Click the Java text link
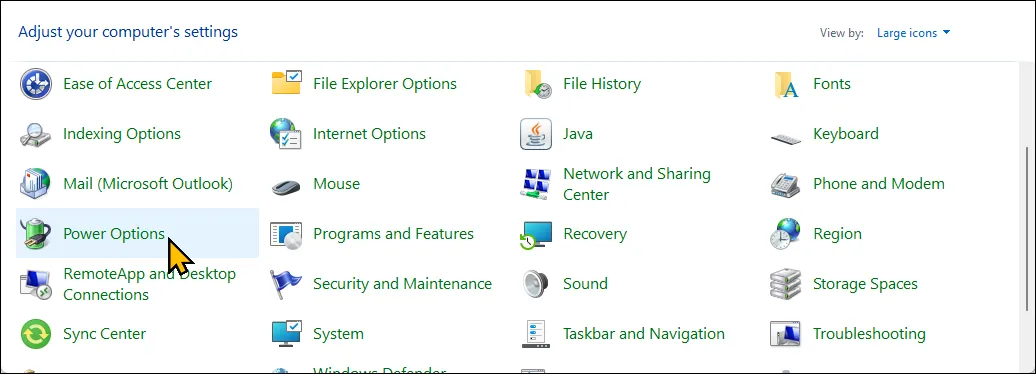Screen dimensions: 1036x374 tap(577, 134)
